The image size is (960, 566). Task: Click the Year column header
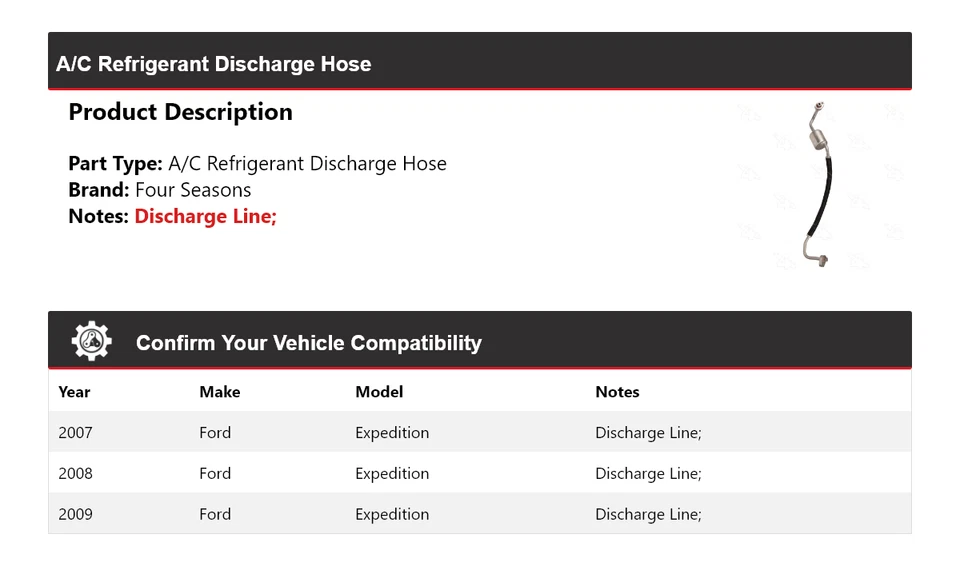(x=74, y=392)
